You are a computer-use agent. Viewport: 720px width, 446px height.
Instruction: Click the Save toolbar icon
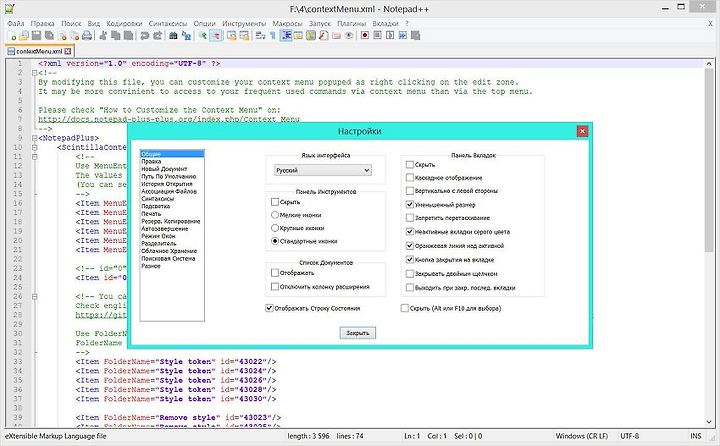pyautogui.click(x=36, y=35)
